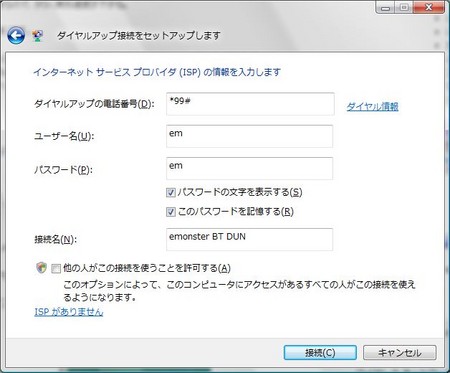450x373 pixels.
Task: Click the ダイヤルアップの電話番号(D) label
Action: click(94, 104)
